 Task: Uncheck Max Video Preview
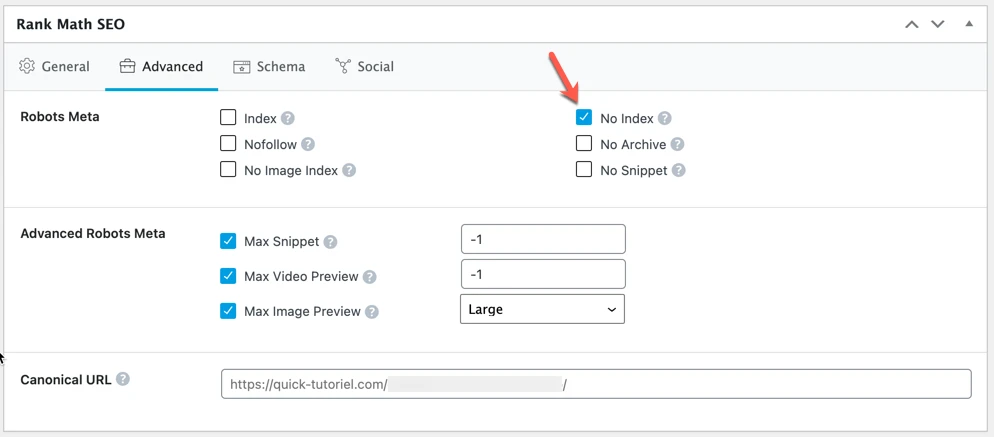(x=228, y=277)
